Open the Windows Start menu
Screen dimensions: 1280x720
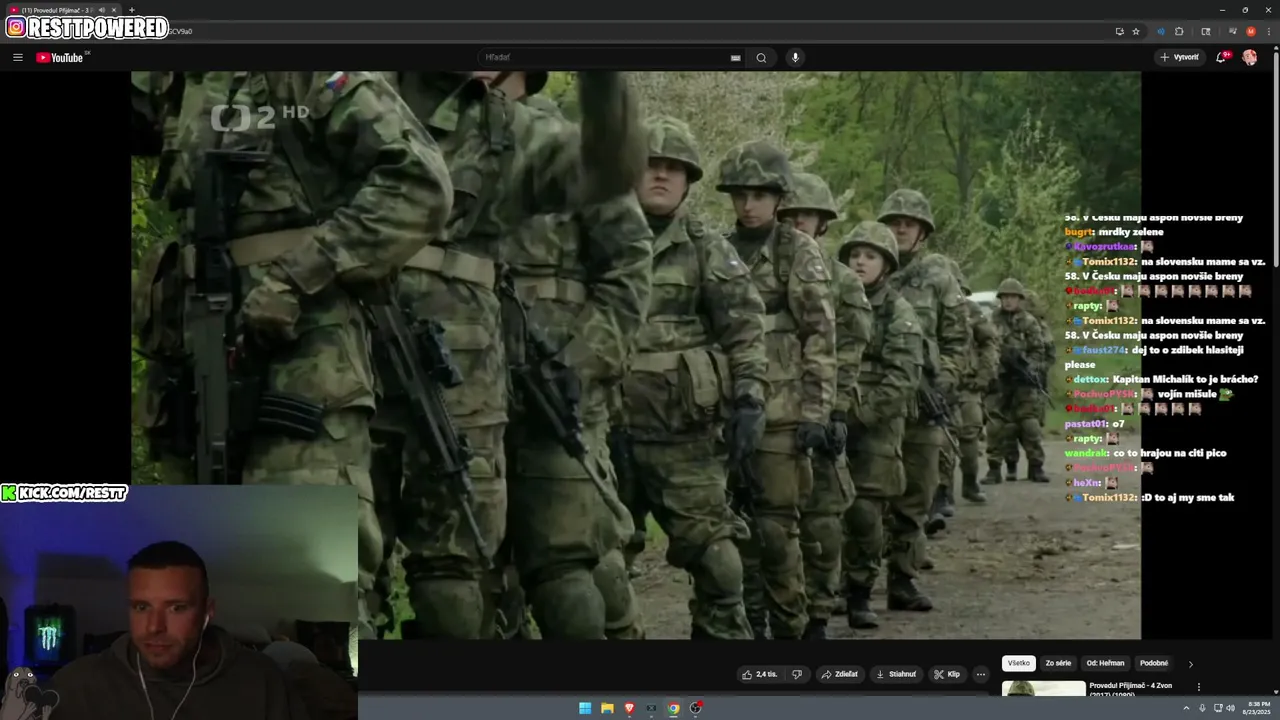[x=585, y=708]
